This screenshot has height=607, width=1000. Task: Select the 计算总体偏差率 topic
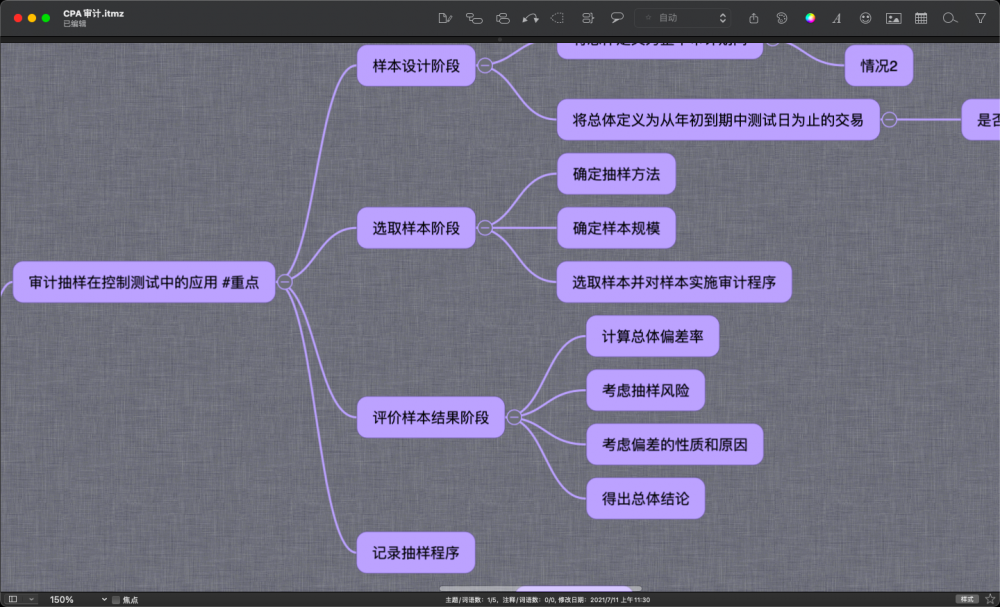(652, 336)
